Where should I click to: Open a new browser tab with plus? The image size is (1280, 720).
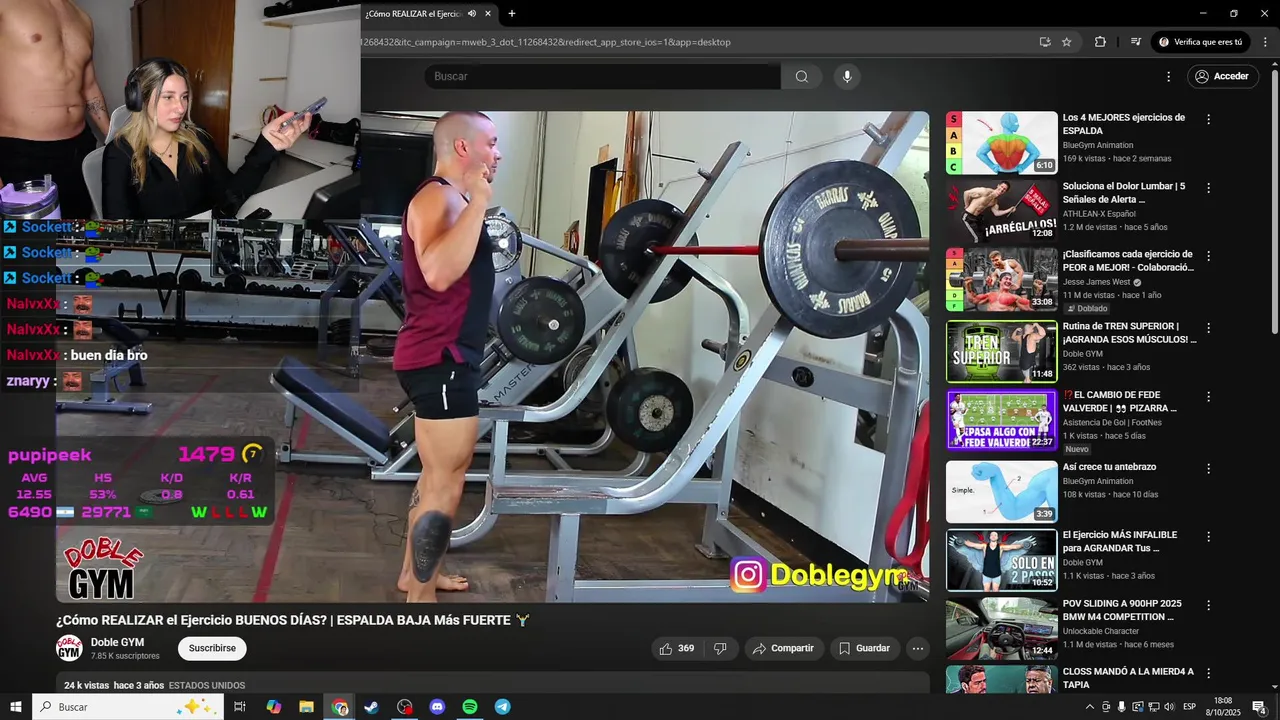(512, 14)
